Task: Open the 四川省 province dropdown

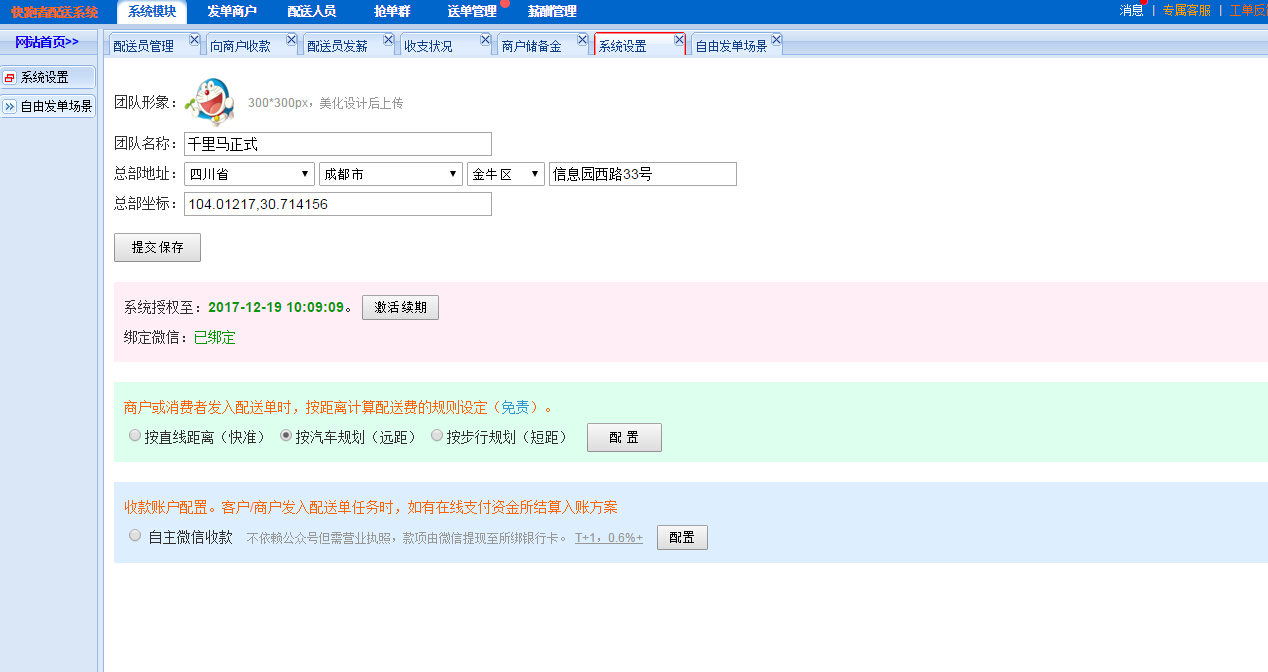Action: point(249,174)
